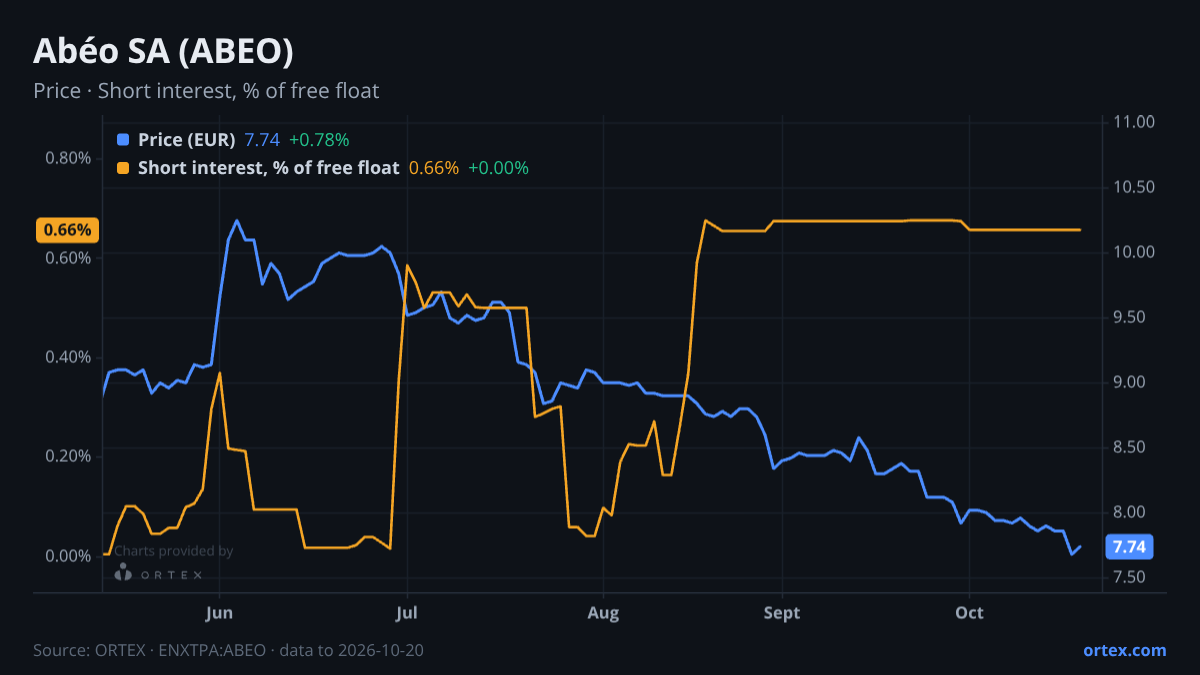Image resolution: width=1200 pixels, height=675 pixels.
Task: Toggle the Price (EUR) legend label
Action: pyautogui.click(x=187, y=140)
